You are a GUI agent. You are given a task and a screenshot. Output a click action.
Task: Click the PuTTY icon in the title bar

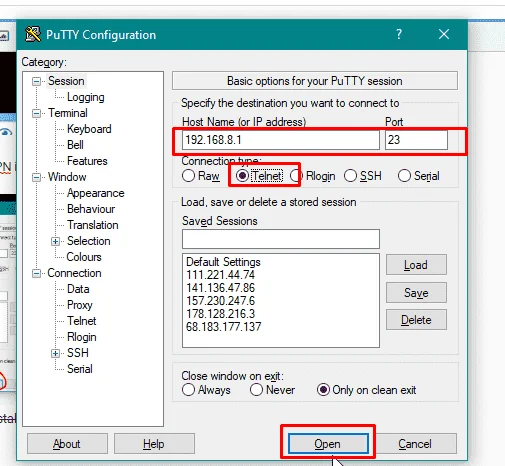(x=33, y=34)
